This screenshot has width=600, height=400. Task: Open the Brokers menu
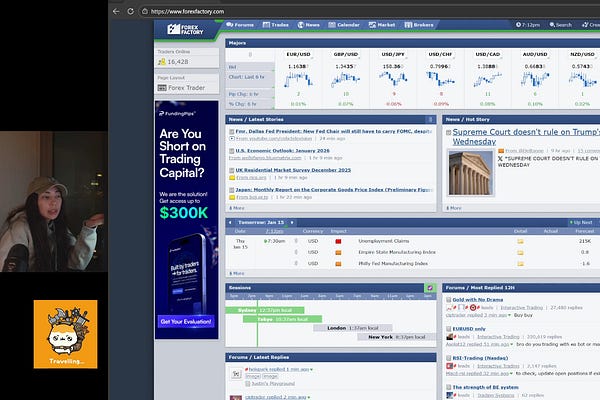tap(419, 25)
